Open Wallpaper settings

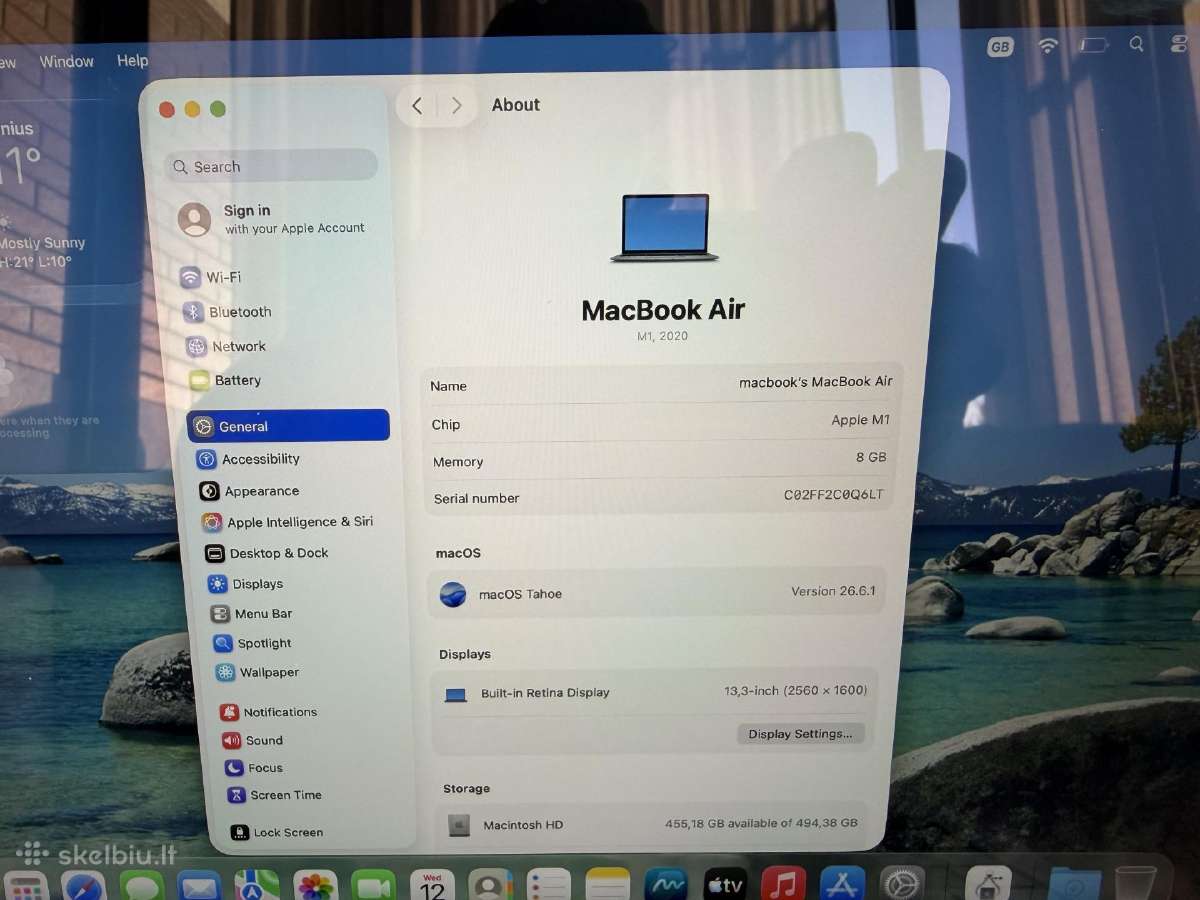tap(258, 672)
